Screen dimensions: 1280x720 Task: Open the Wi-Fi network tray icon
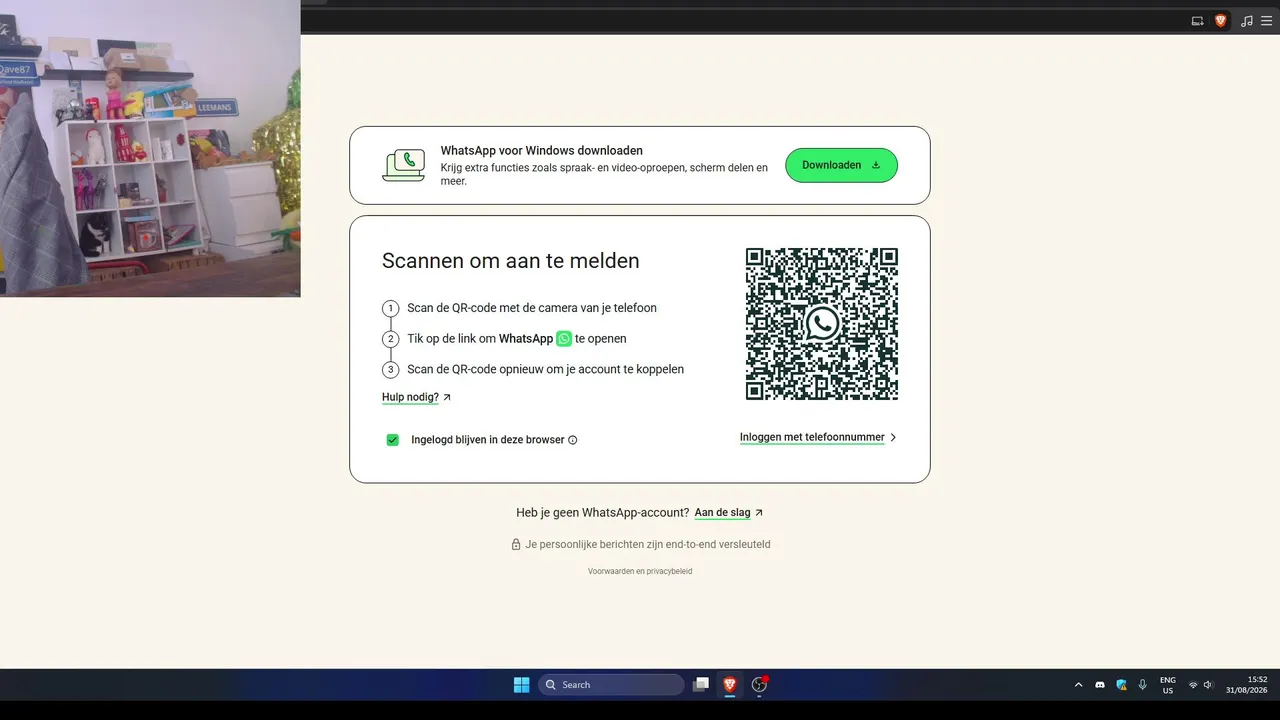pyautogui.click(x=1193, y=685)
